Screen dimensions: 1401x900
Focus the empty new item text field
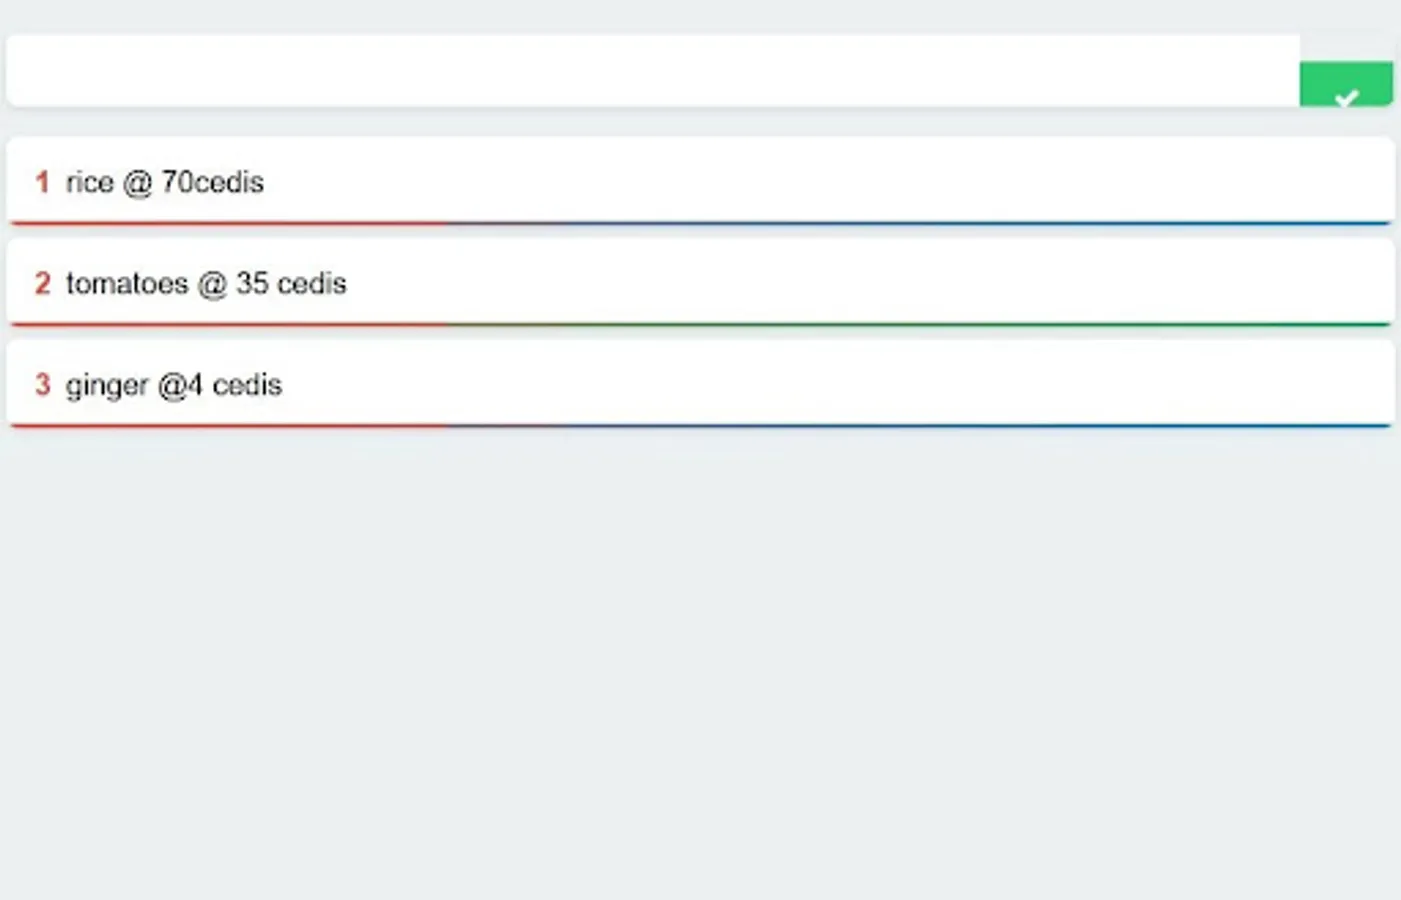652,71
